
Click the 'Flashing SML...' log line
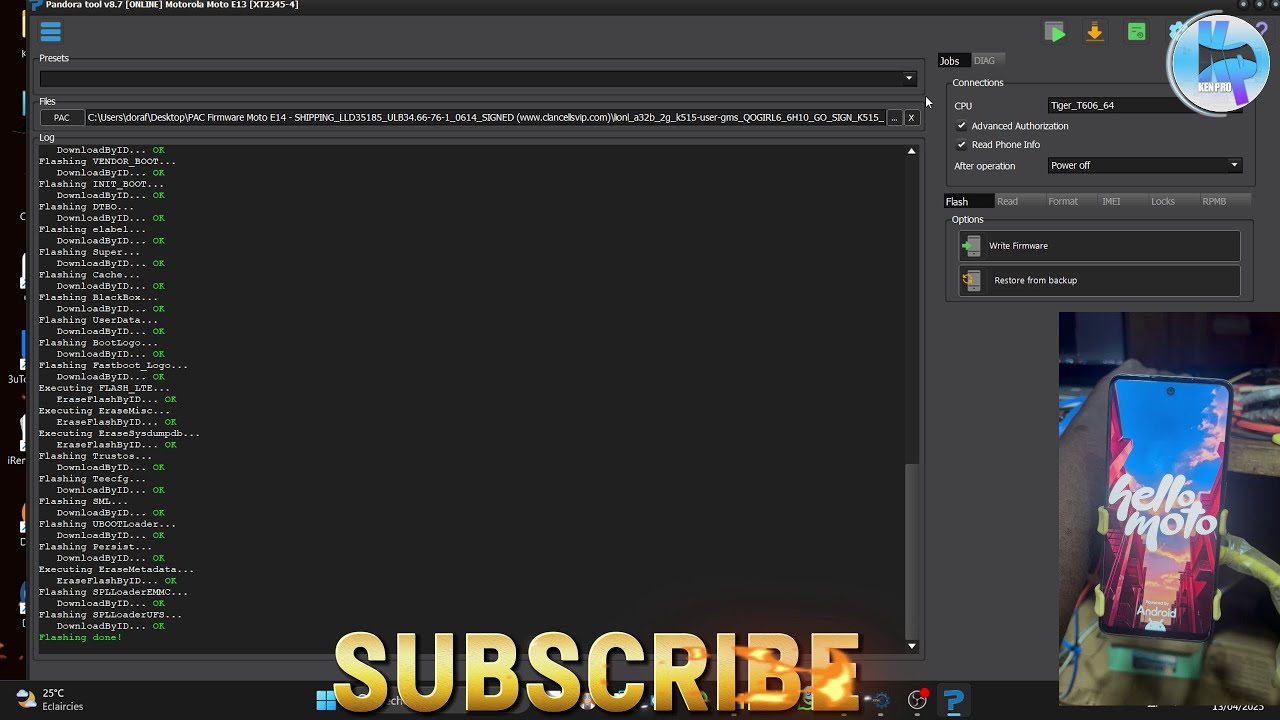83,502
